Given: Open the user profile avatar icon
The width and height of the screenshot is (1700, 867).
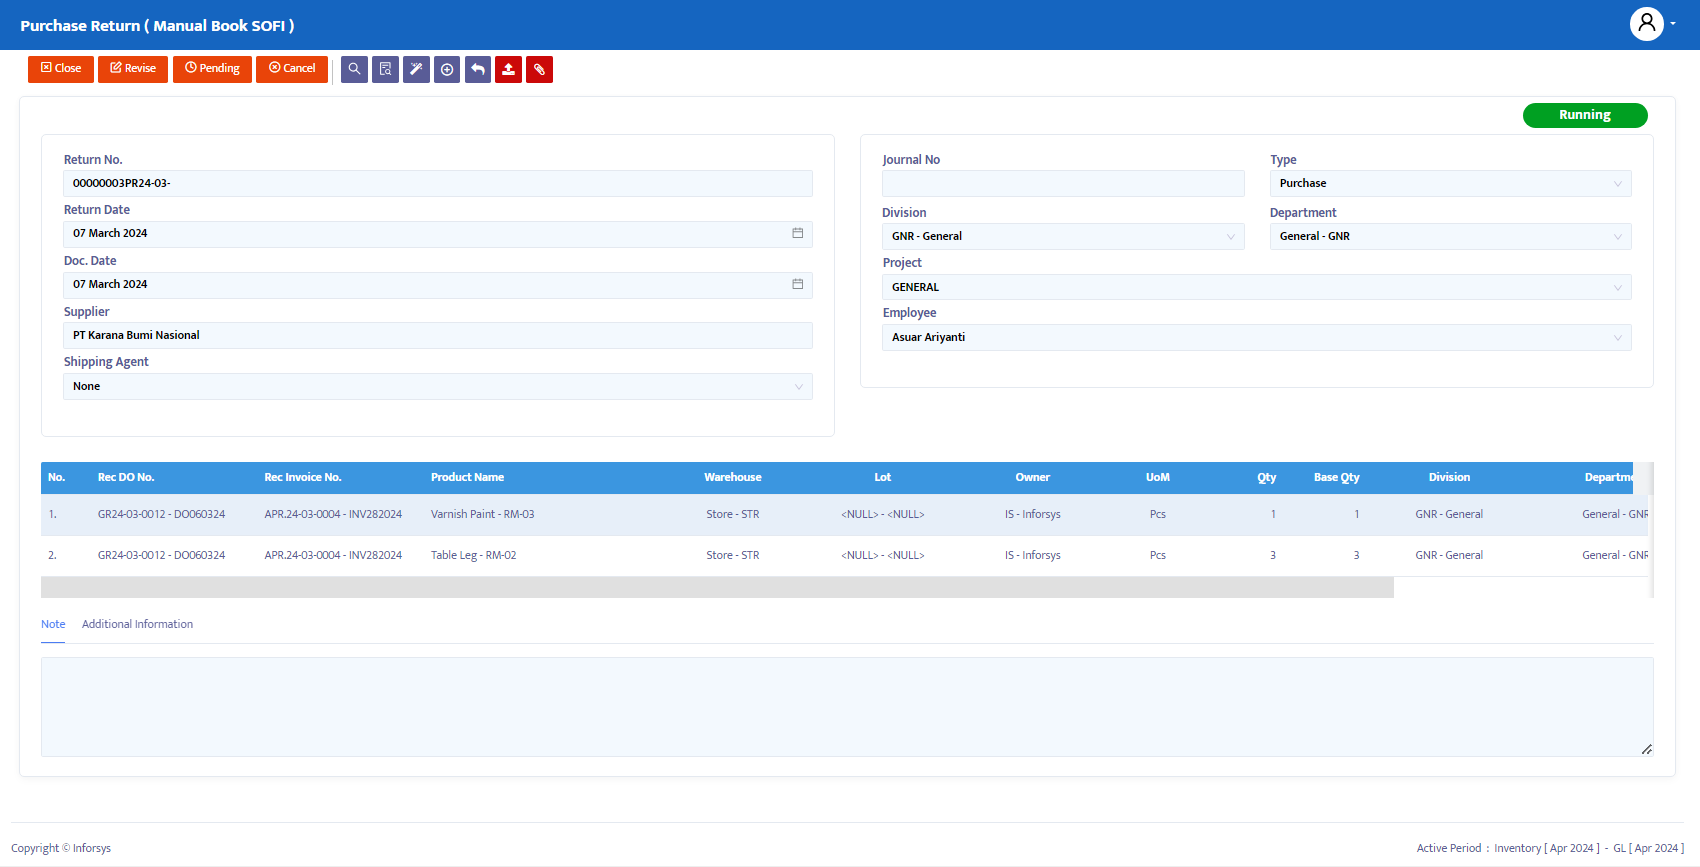Looking at the screenshot, I should point(1646,23).
